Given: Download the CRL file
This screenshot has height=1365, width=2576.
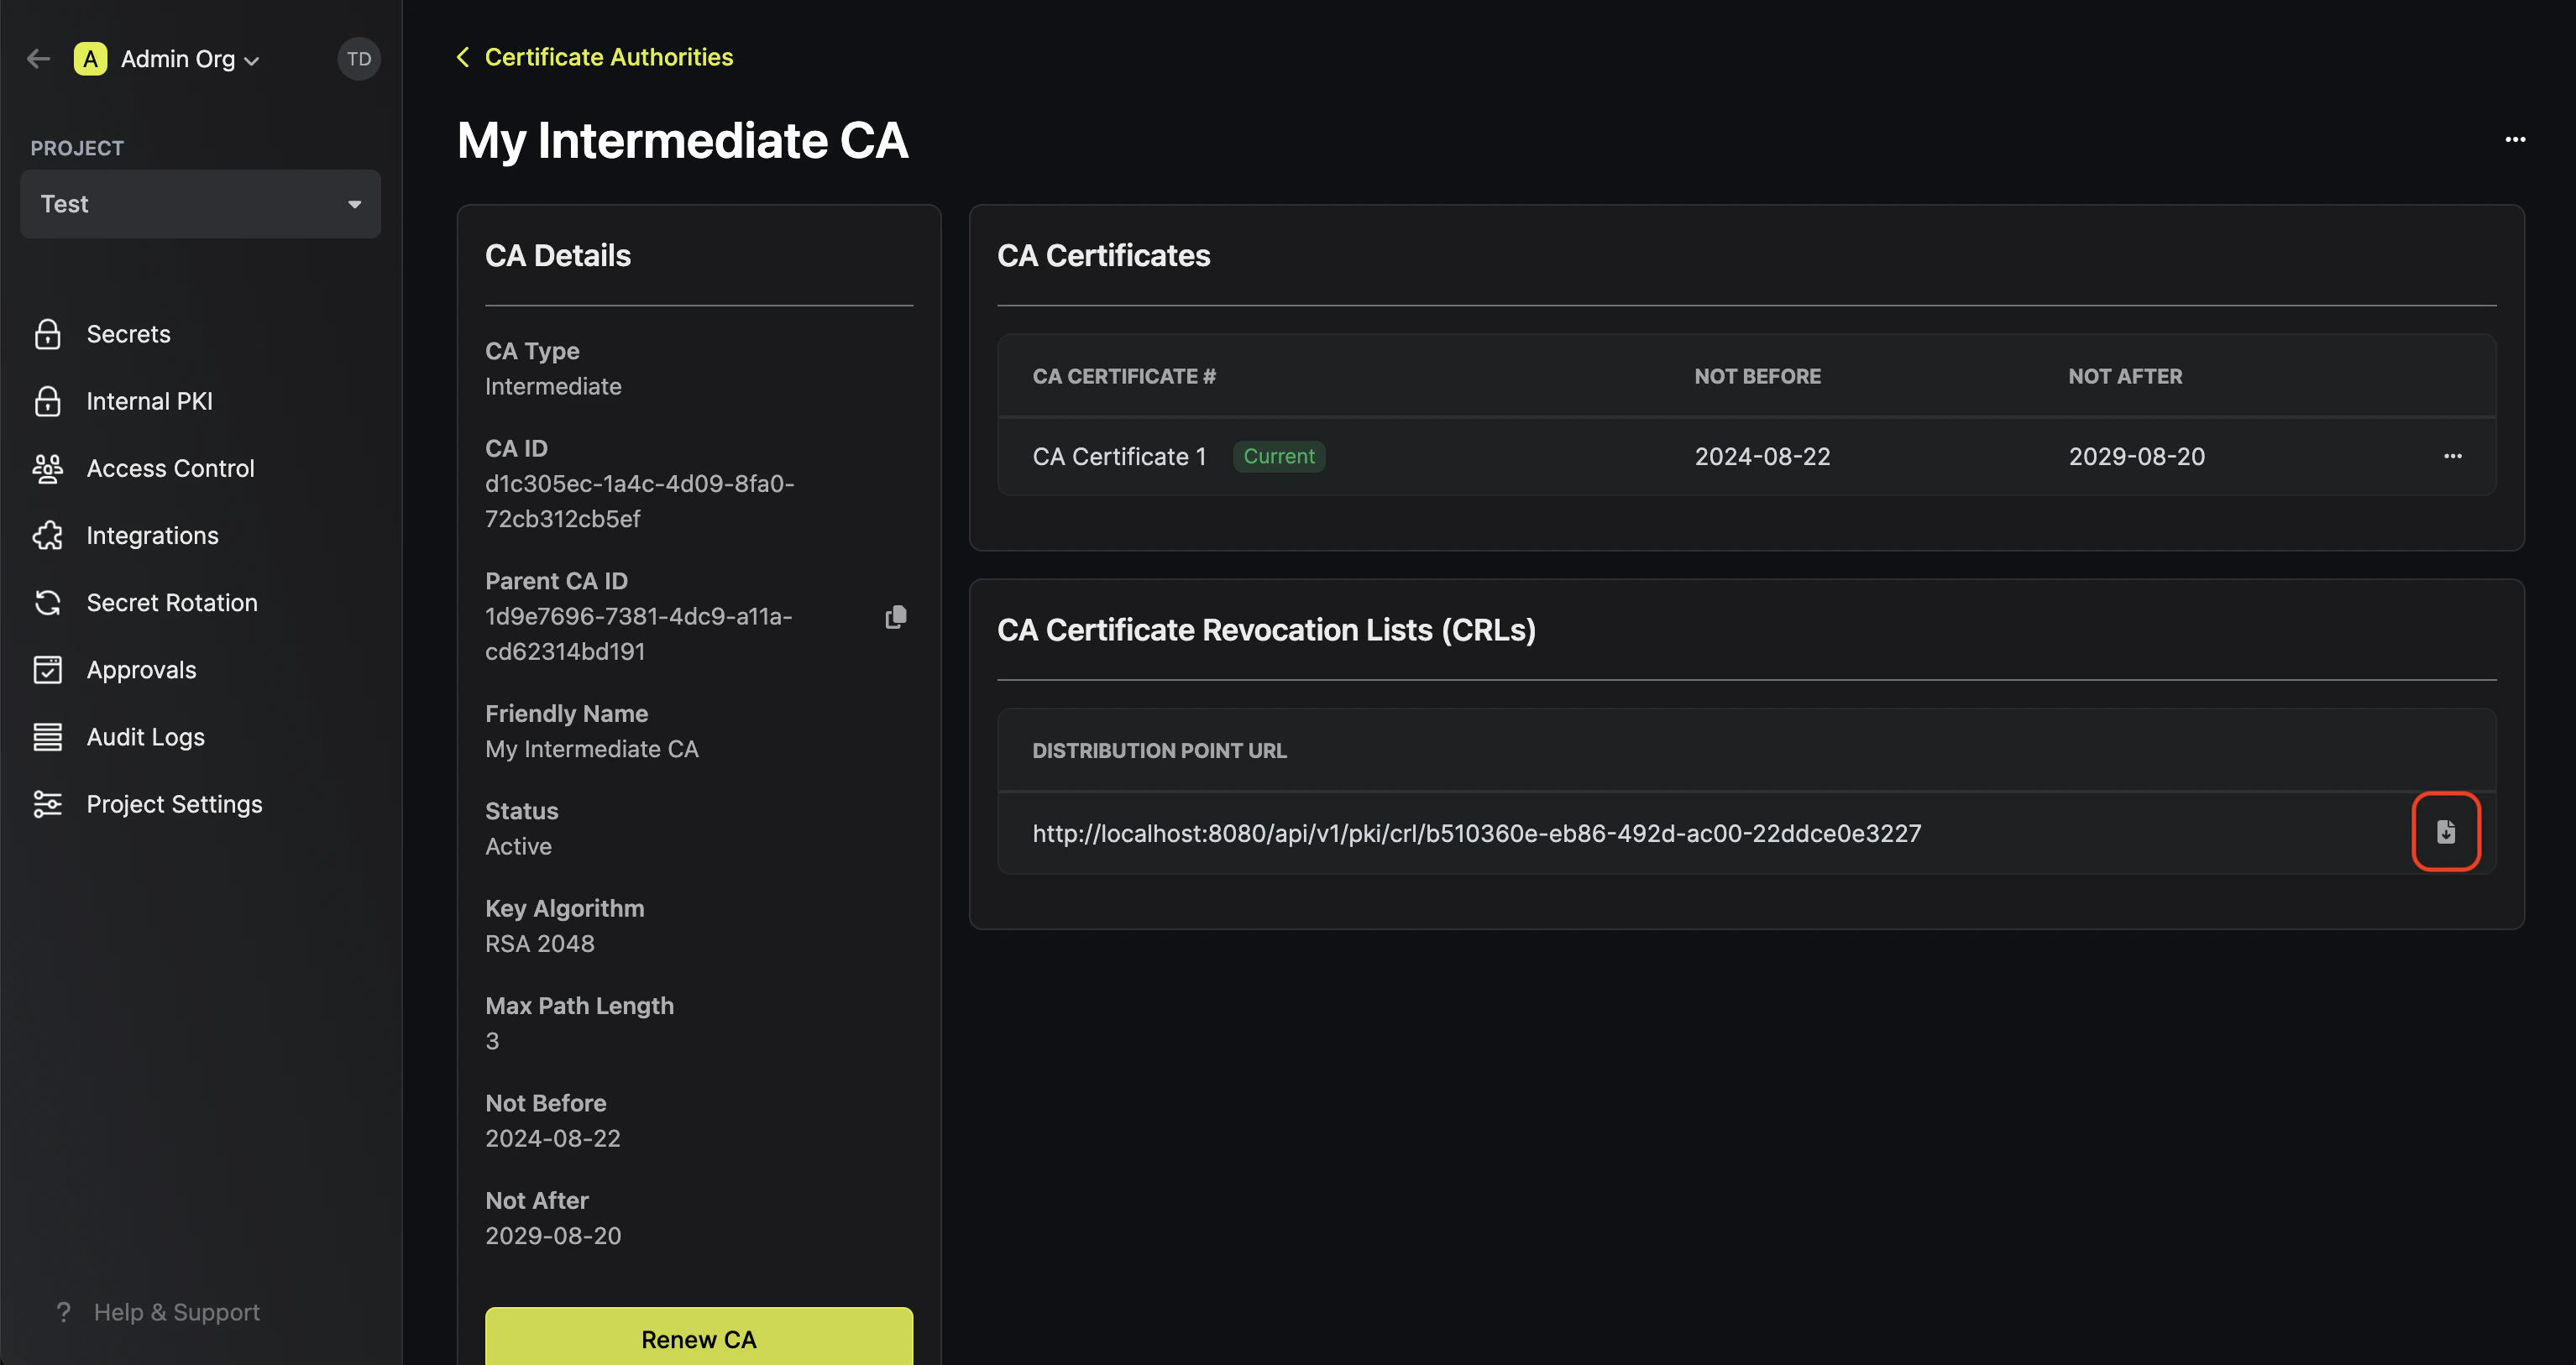Looking at the screenshot, I should pyautogui.click(x=2446, y=832).
